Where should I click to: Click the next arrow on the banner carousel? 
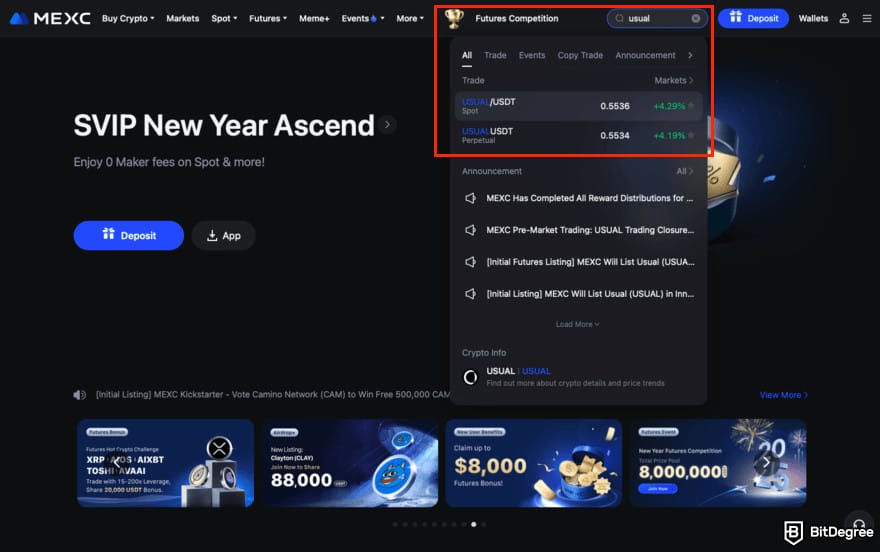point(766,463)
